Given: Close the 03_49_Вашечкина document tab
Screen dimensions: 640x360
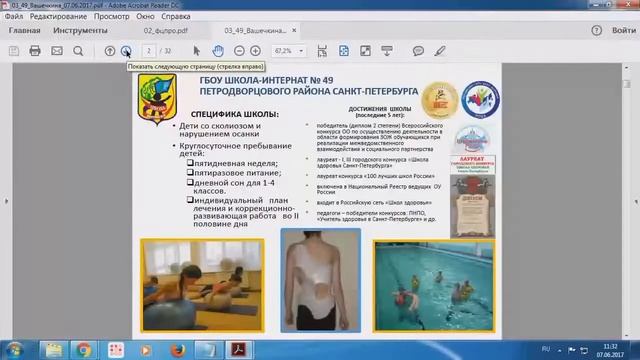Looking at the screenshot, I should point(294,31).
